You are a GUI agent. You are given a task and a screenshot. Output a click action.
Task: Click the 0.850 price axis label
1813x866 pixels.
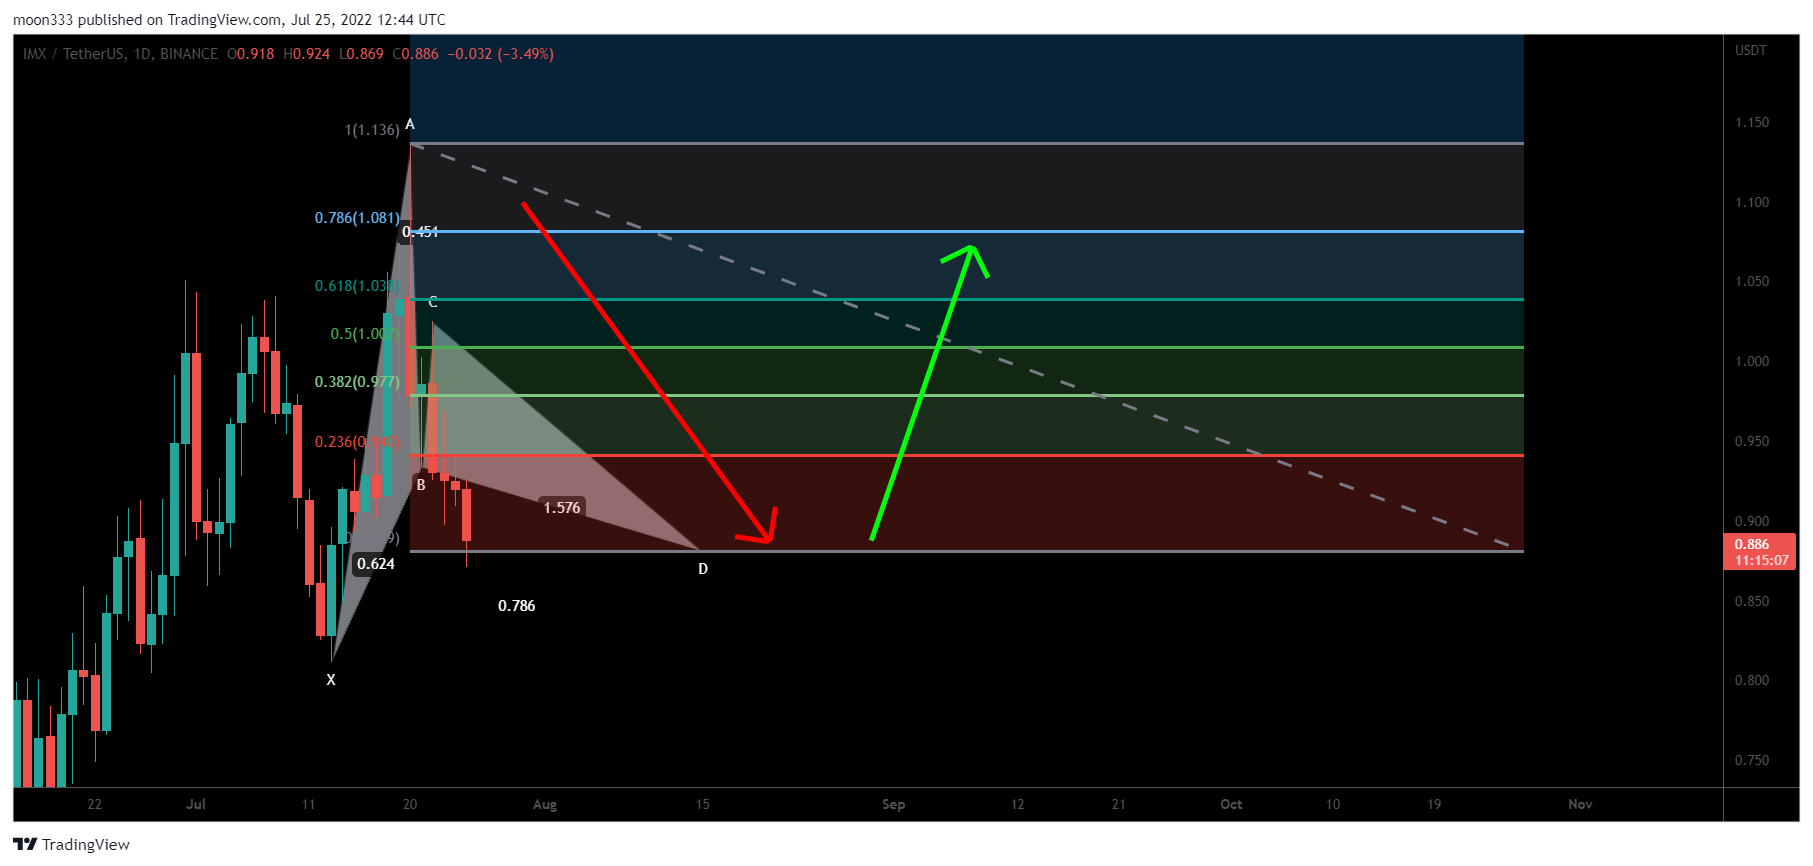point(1751,601)
